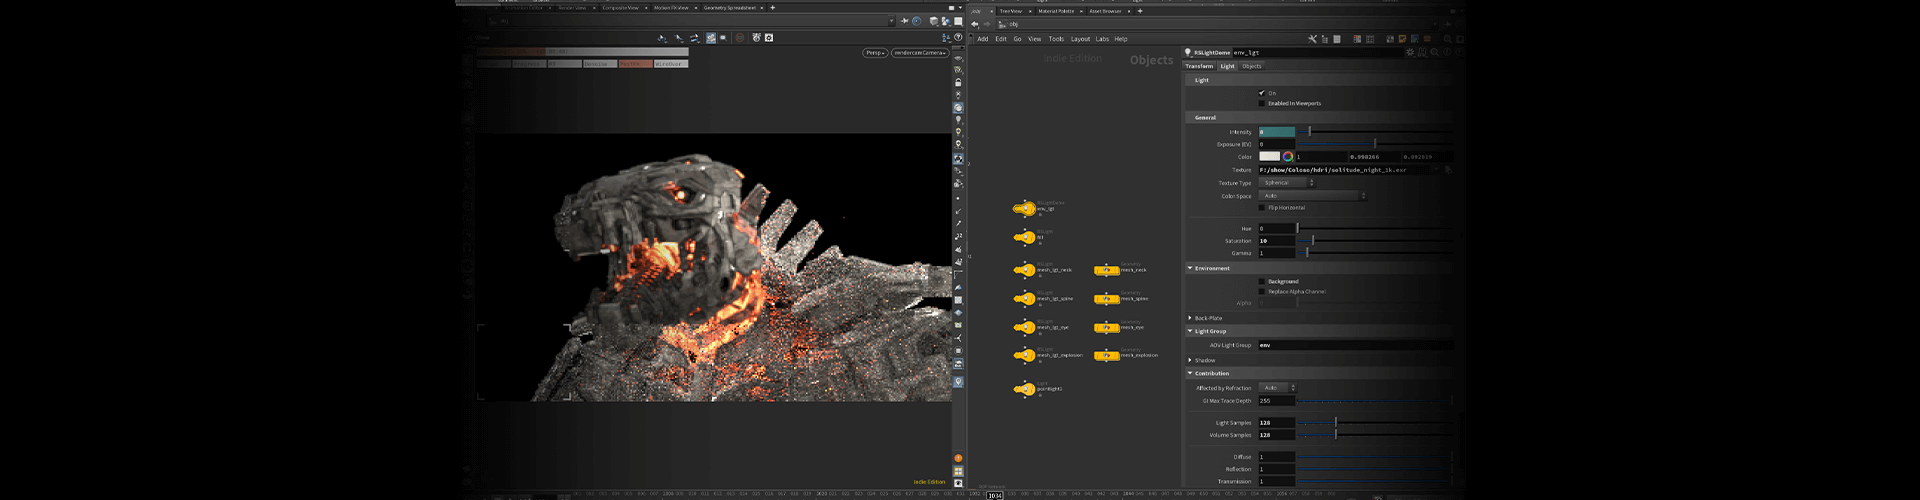This screenshot has height=500, width=1920.
Task: Open the network editor Layout menu
Action: (1081, 39)
